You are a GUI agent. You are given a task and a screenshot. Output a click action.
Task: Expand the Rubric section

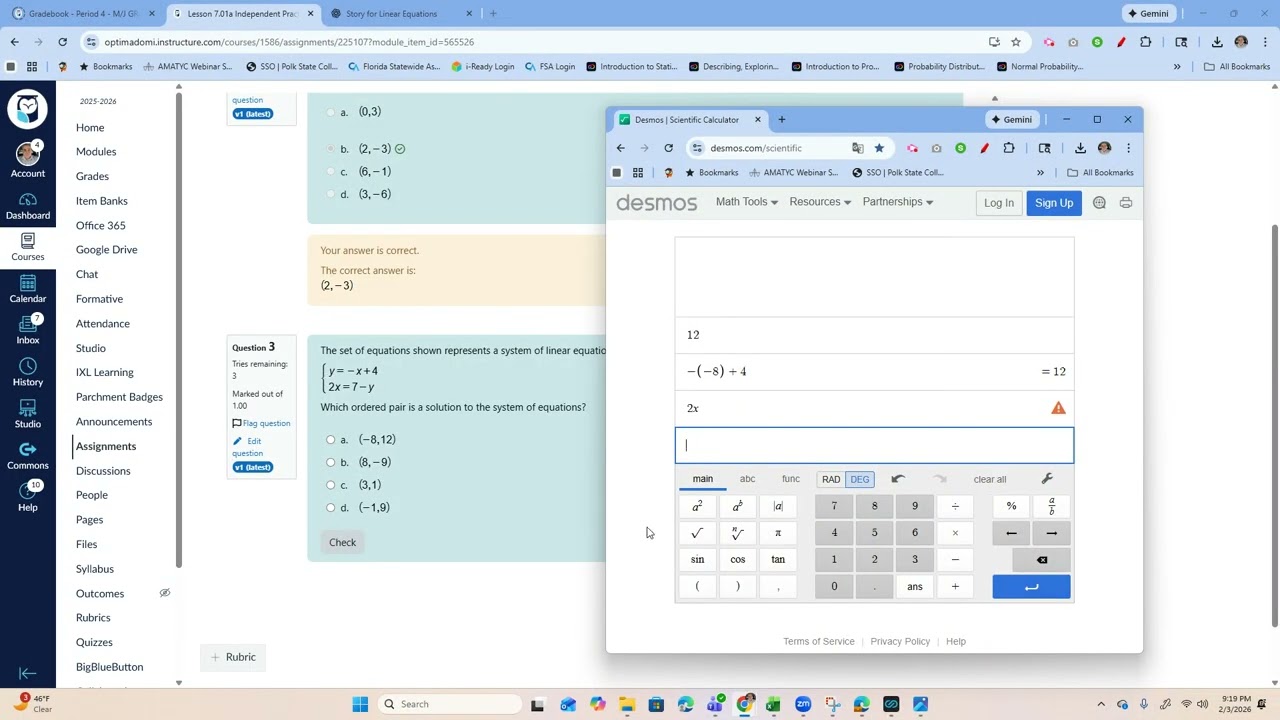(233, 657)
